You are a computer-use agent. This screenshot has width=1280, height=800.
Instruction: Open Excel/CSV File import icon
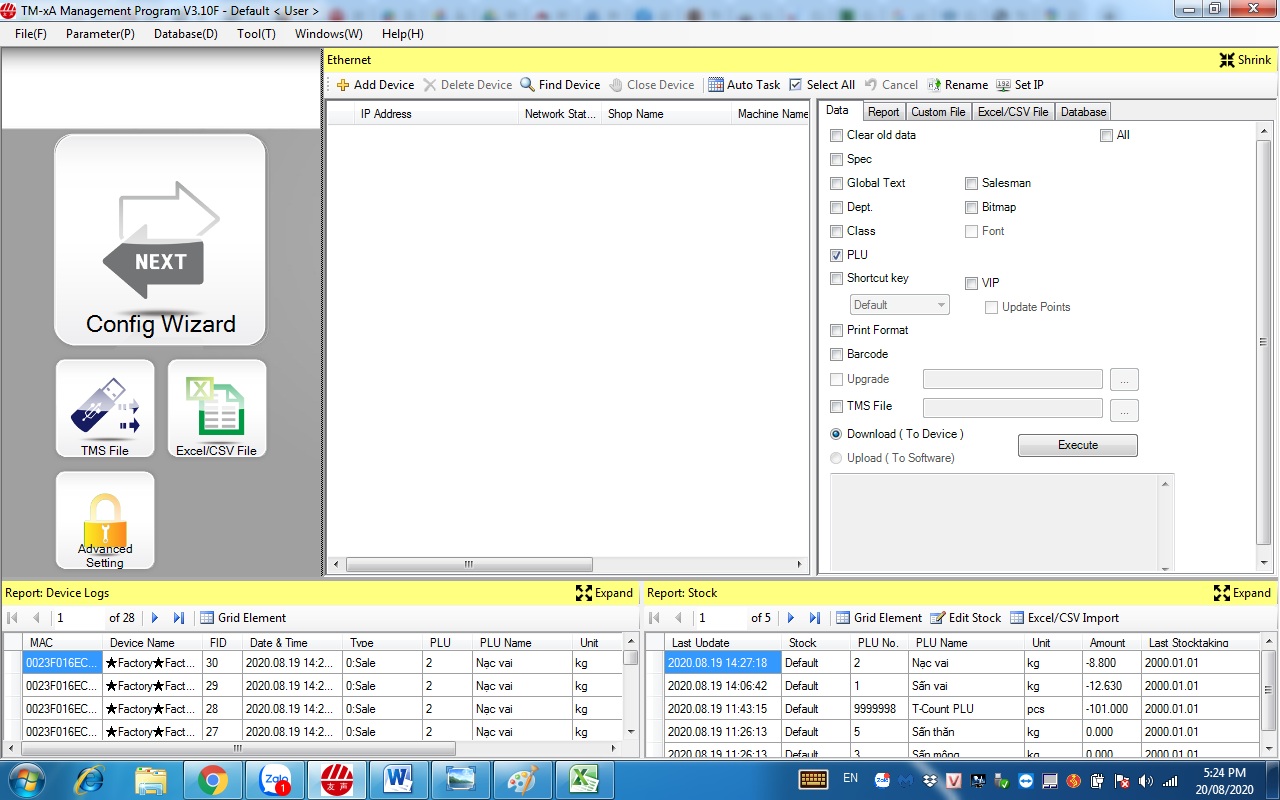pyautogui.click(x=216, y=408)
